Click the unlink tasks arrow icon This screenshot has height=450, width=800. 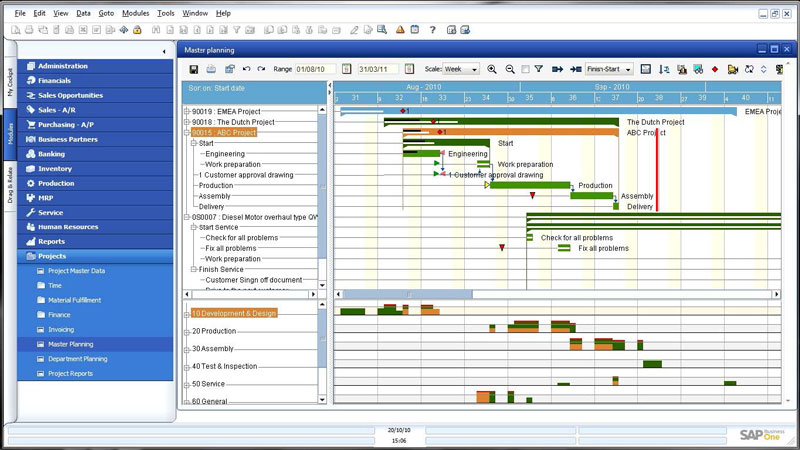(x=576, y=69)
